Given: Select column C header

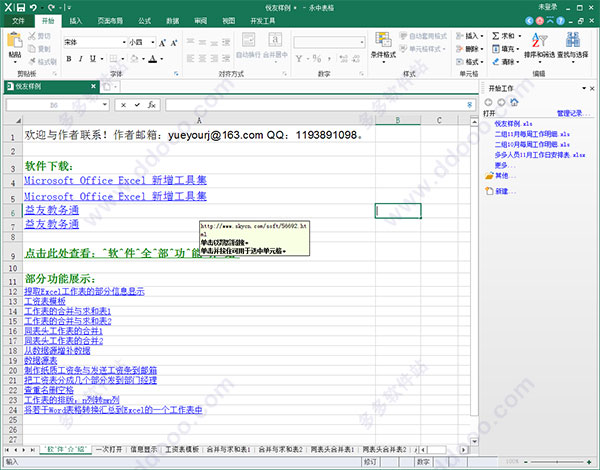Looking at the screenshot, I should [x=439, y=120].
